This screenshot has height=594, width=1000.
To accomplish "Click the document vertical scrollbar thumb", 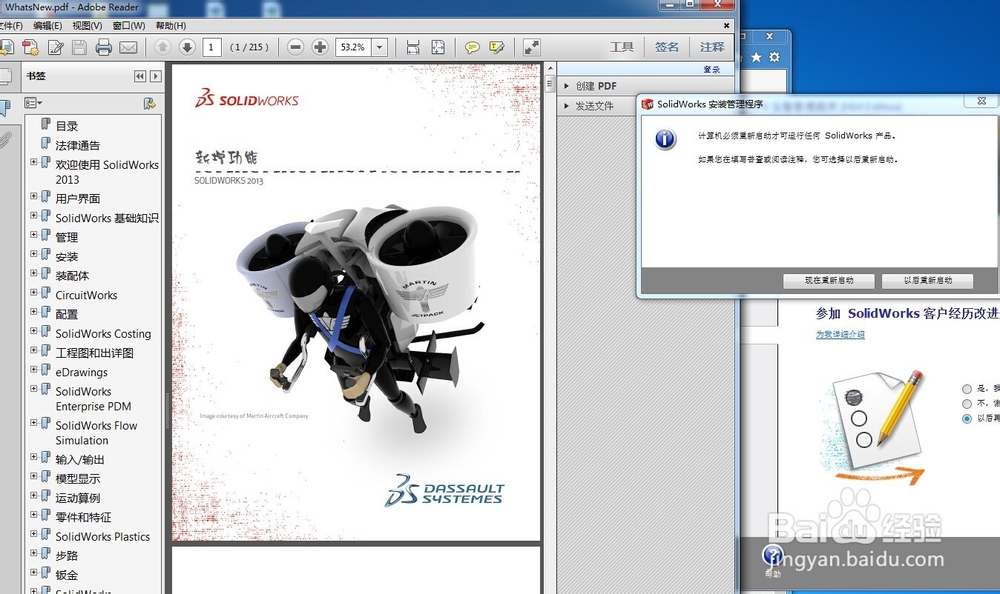I will [550, 83].
